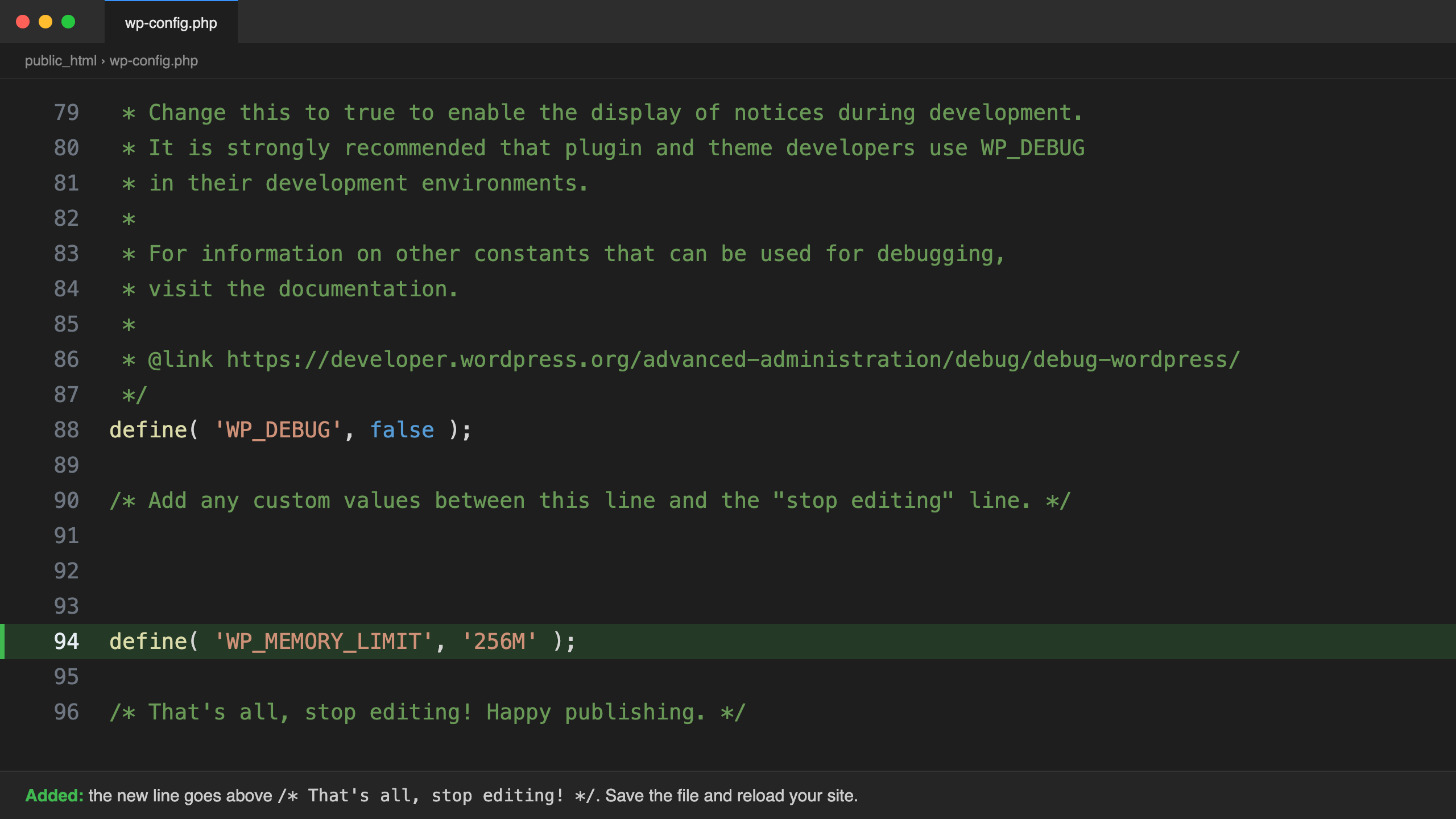Click the false keyword on line 88
This screenshot has height=819, width=1456.
tap(402, 430)
